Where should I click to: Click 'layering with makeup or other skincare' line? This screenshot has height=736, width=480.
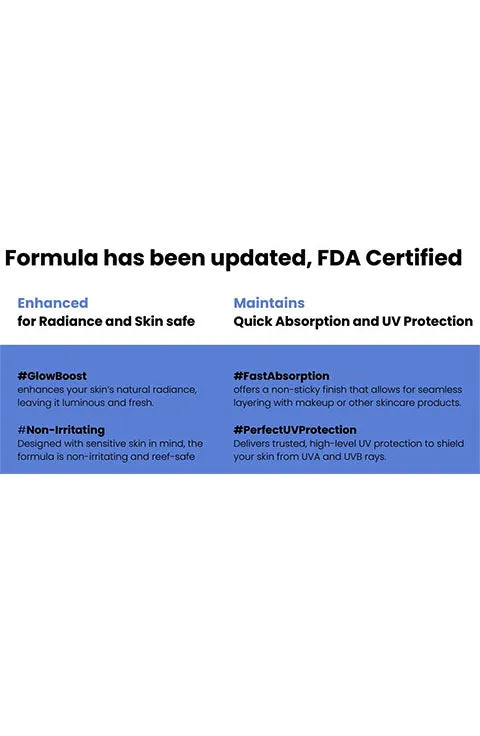coord(347,403)
